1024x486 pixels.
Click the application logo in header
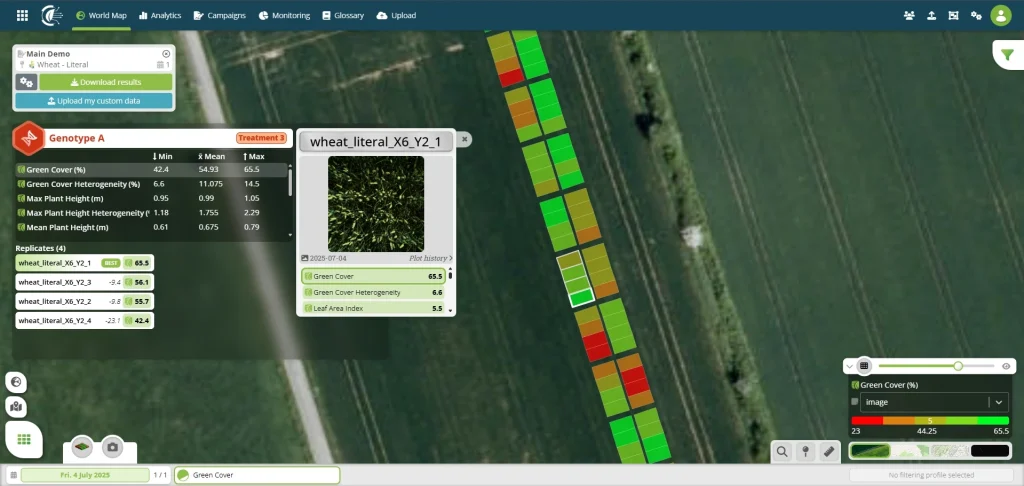[x=52, y=15]
